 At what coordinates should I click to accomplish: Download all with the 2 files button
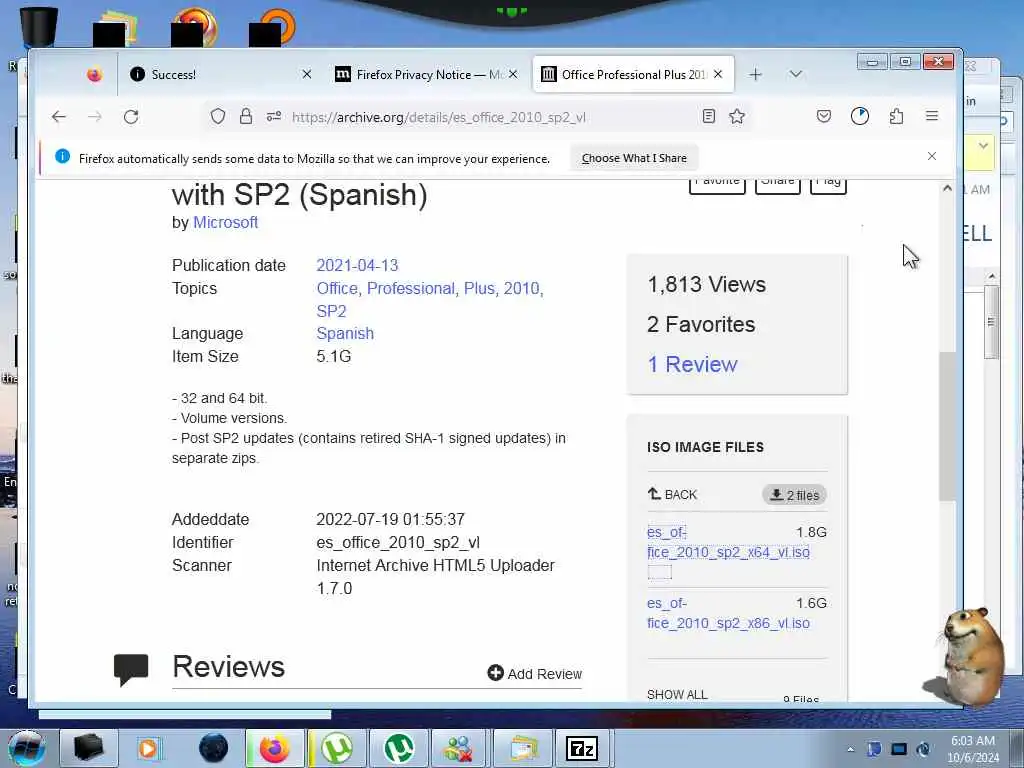[794, 495]
